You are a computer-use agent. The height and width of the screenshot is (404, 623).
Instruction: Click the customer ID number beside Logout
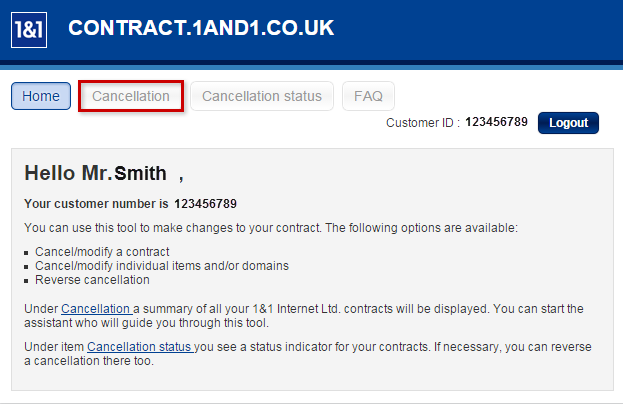click(497, 123)
